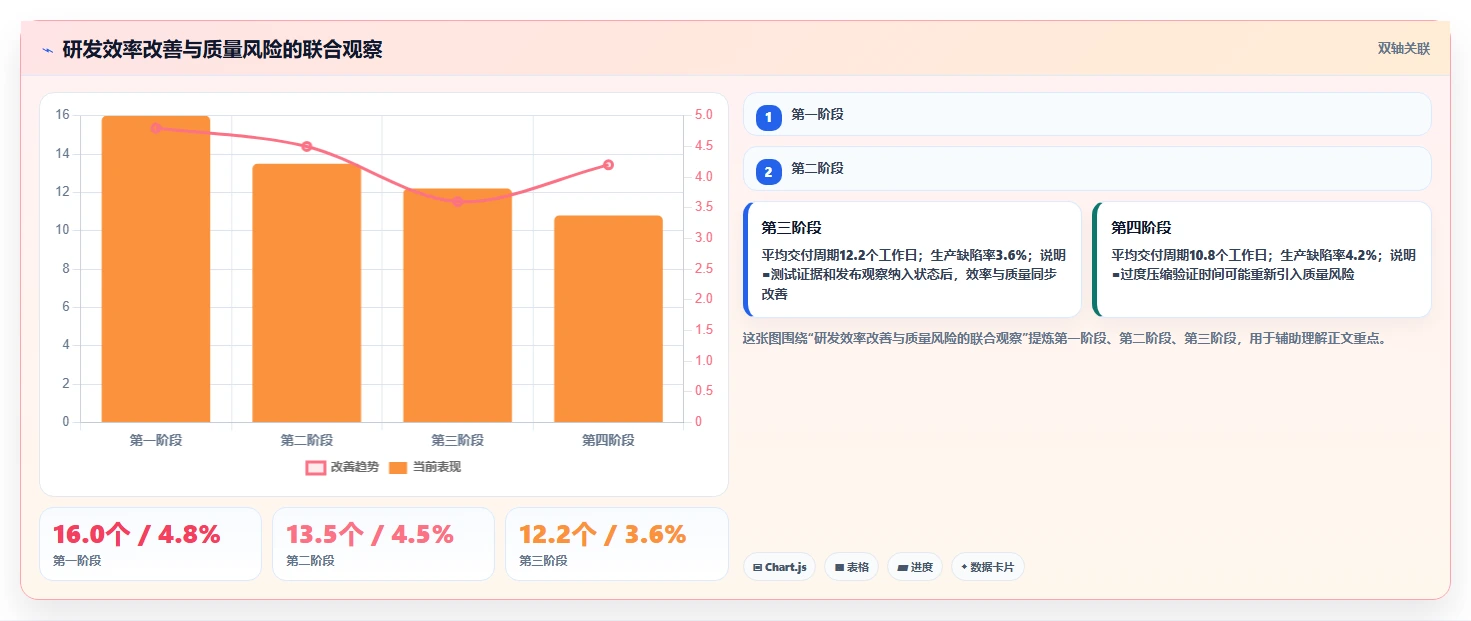Click the right axis value 5.0

coord(704,115)
